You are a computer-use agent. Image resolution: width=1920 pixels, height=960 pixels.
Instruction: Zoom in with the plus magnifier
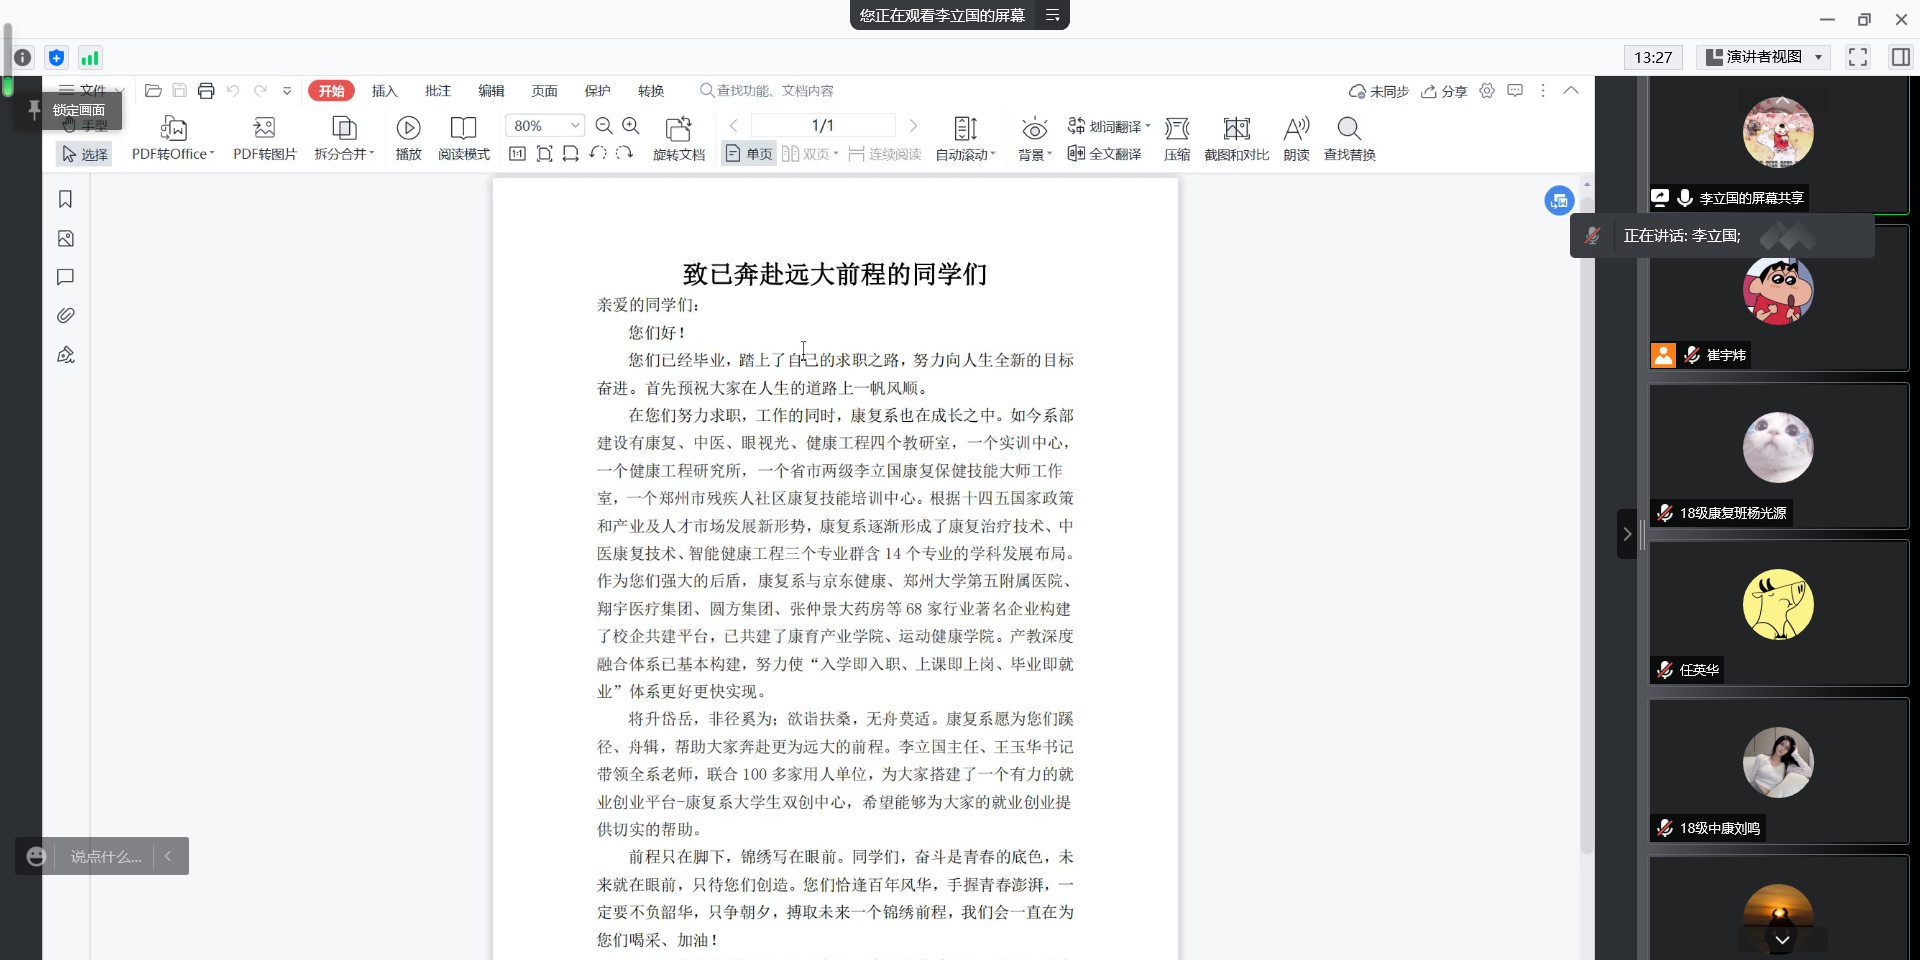pyautogui.click(x=631, y=125)
